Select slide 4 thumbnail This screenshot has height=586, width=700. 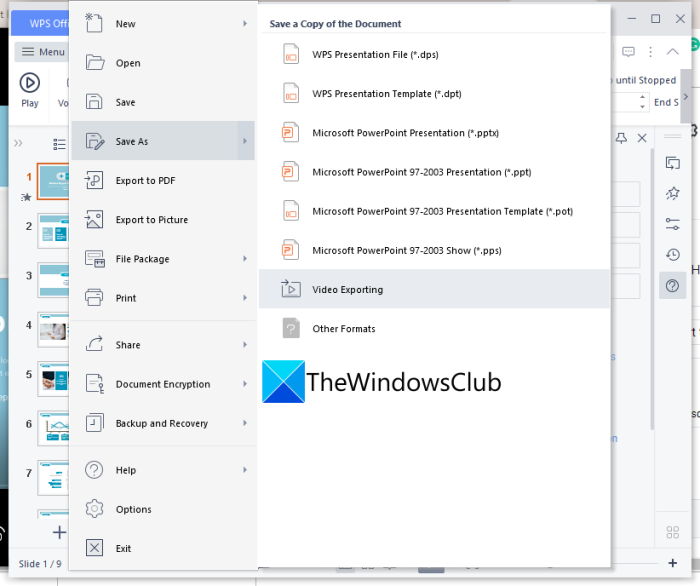[53, 330]
